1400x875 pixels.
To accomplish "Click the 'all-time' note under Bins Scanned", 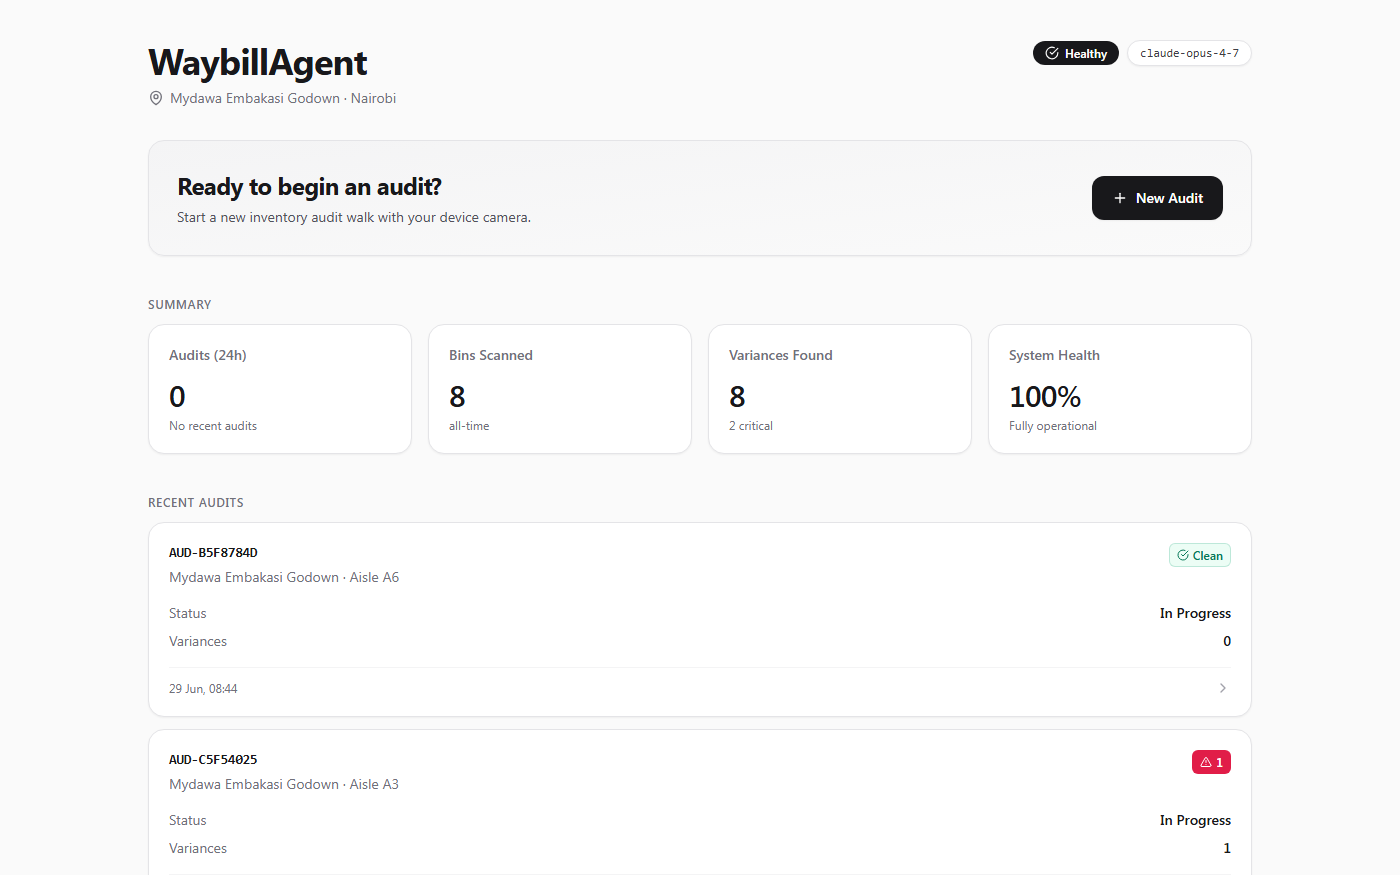I will [469, 426].
